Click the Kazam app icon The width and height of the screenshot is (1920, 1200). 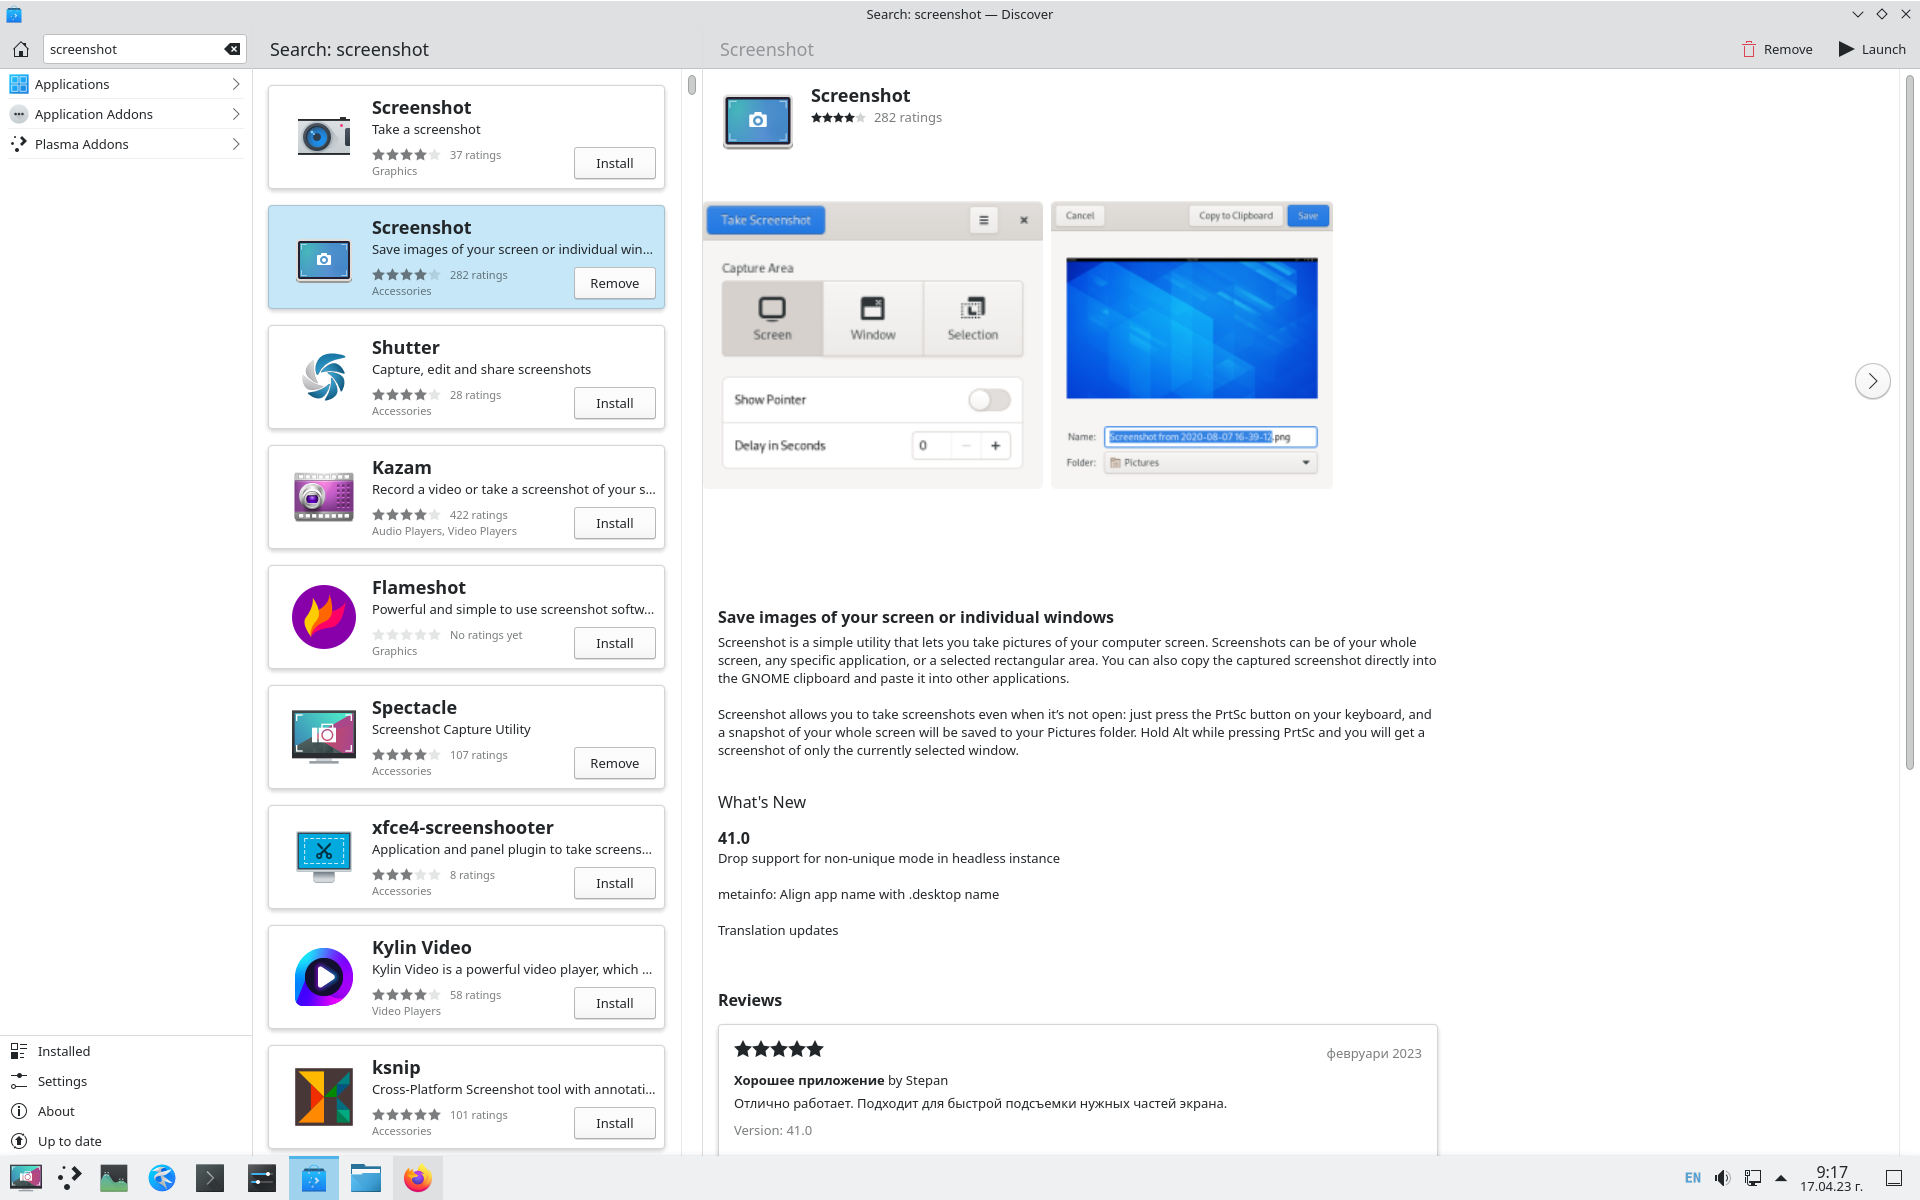[x=324, y=497]
